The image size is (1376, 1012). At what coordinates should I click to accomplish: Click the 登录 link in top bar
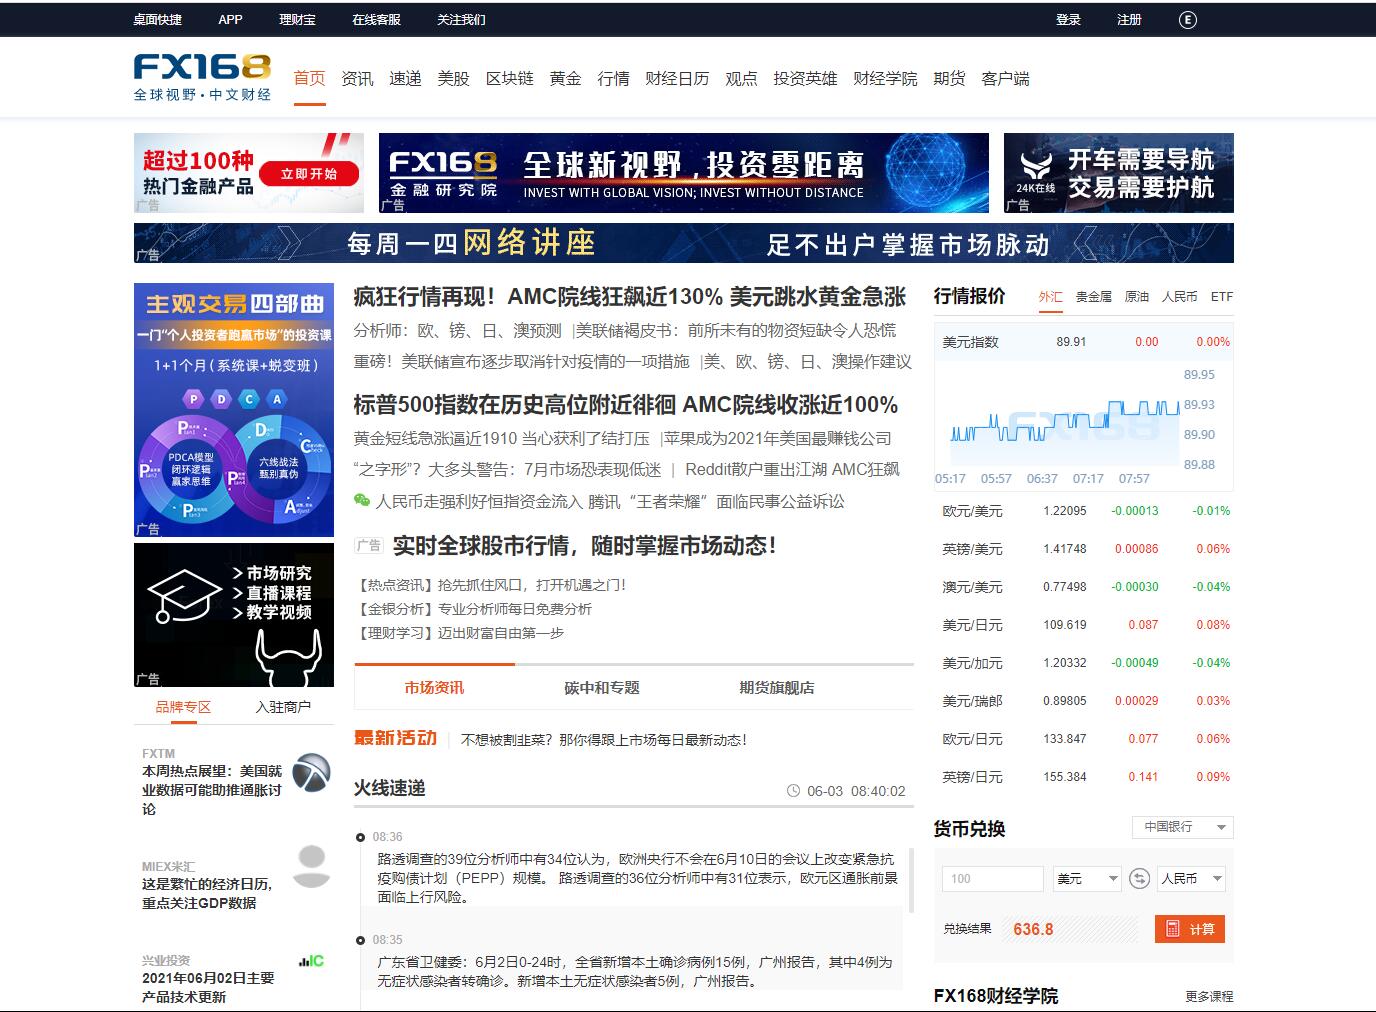click(x=1068, y=20)
